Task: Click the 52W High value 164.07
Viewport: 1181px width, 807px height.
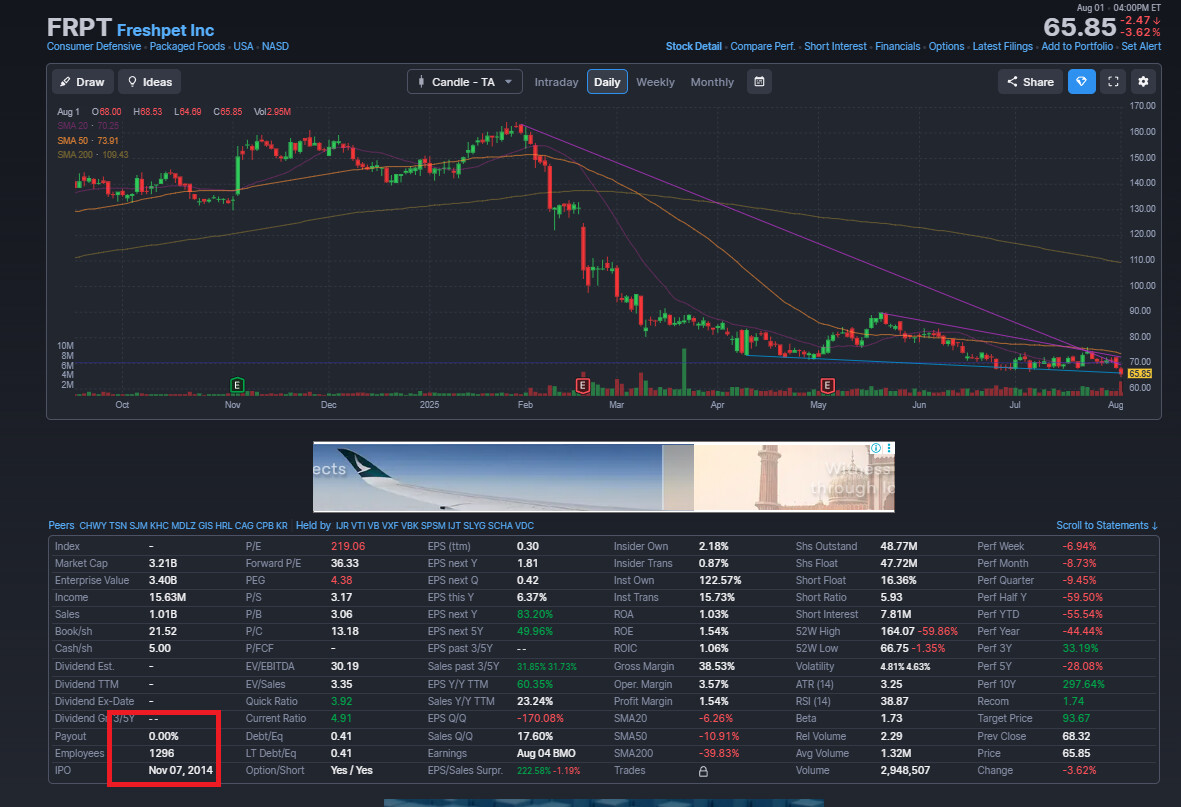Action: (897, 631)
